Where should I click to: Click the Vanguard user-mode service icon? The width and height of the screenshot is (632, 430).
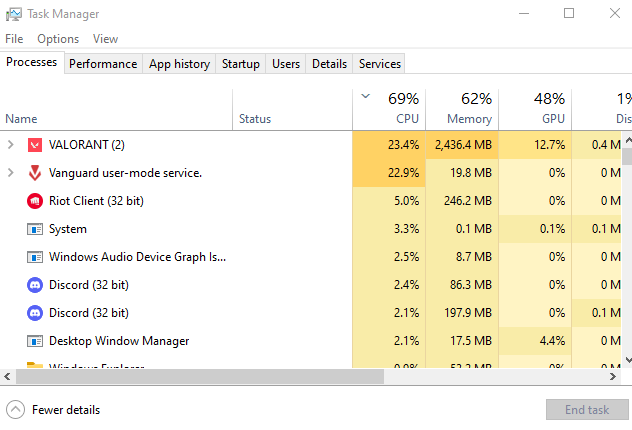pyautogui.click(x=35, y=173)
